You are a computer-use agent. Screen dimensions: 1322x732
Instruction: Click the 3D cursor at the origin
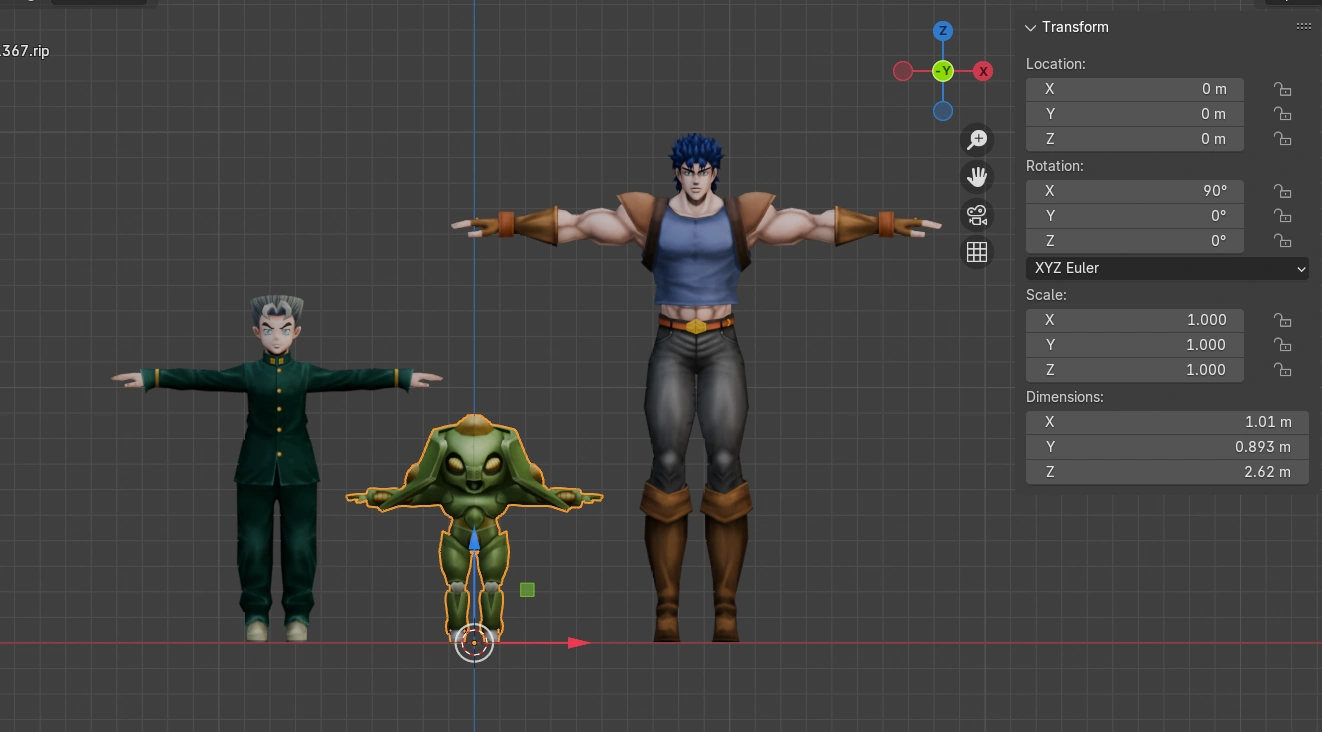click(474, 643)
